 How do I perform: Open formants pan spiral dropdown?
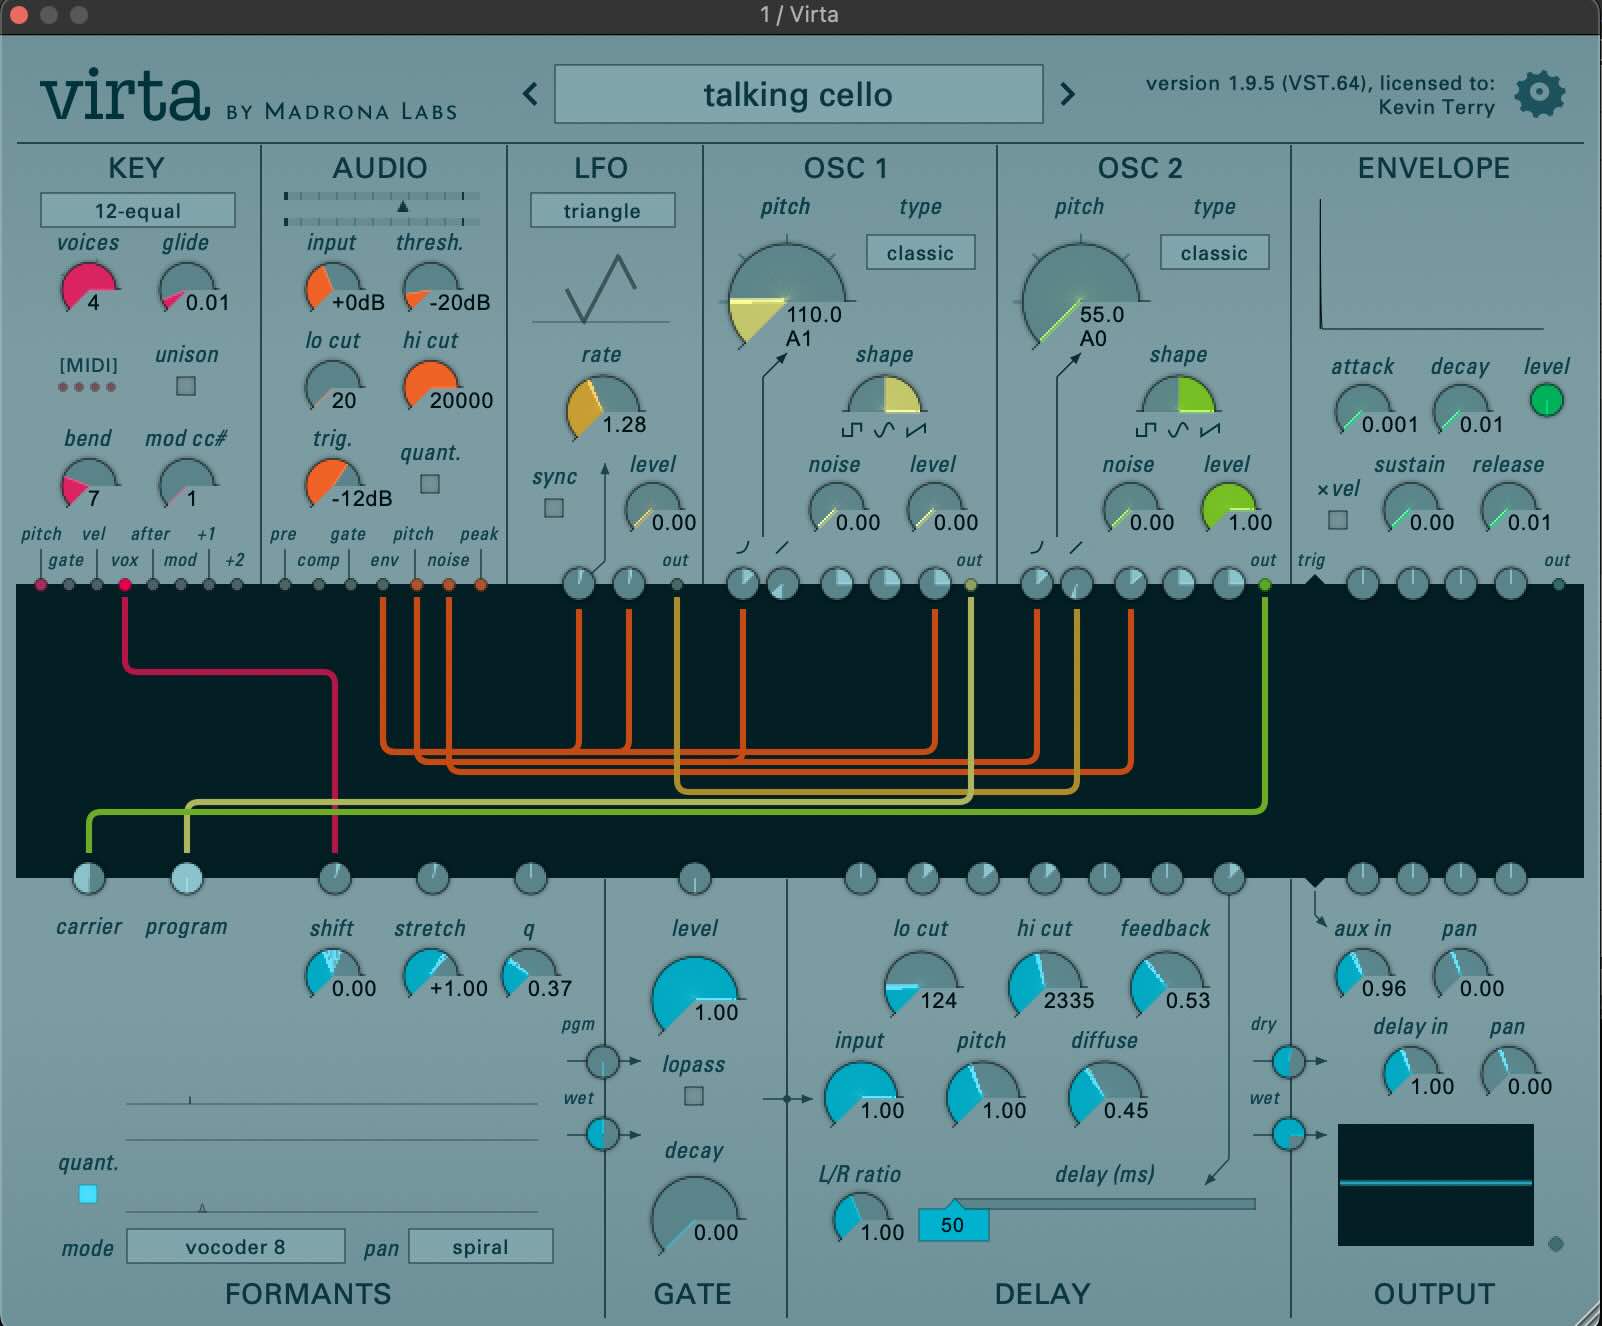481,1247
